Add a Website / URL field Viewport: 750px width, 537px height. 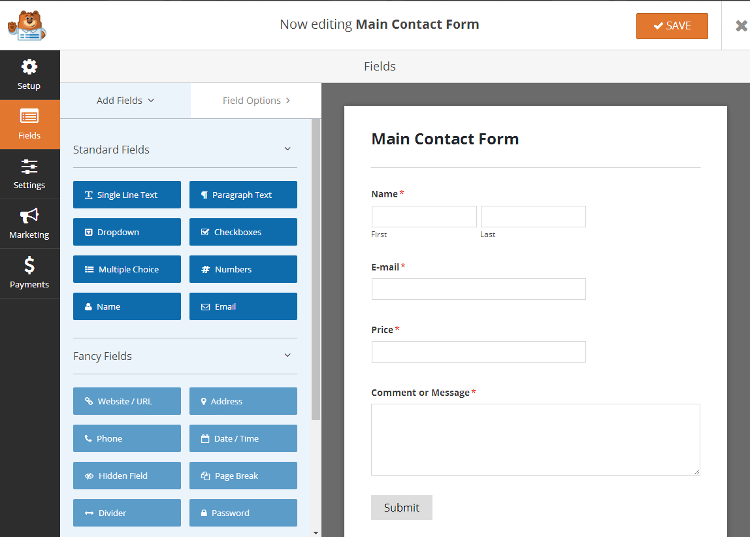[127, 401]
